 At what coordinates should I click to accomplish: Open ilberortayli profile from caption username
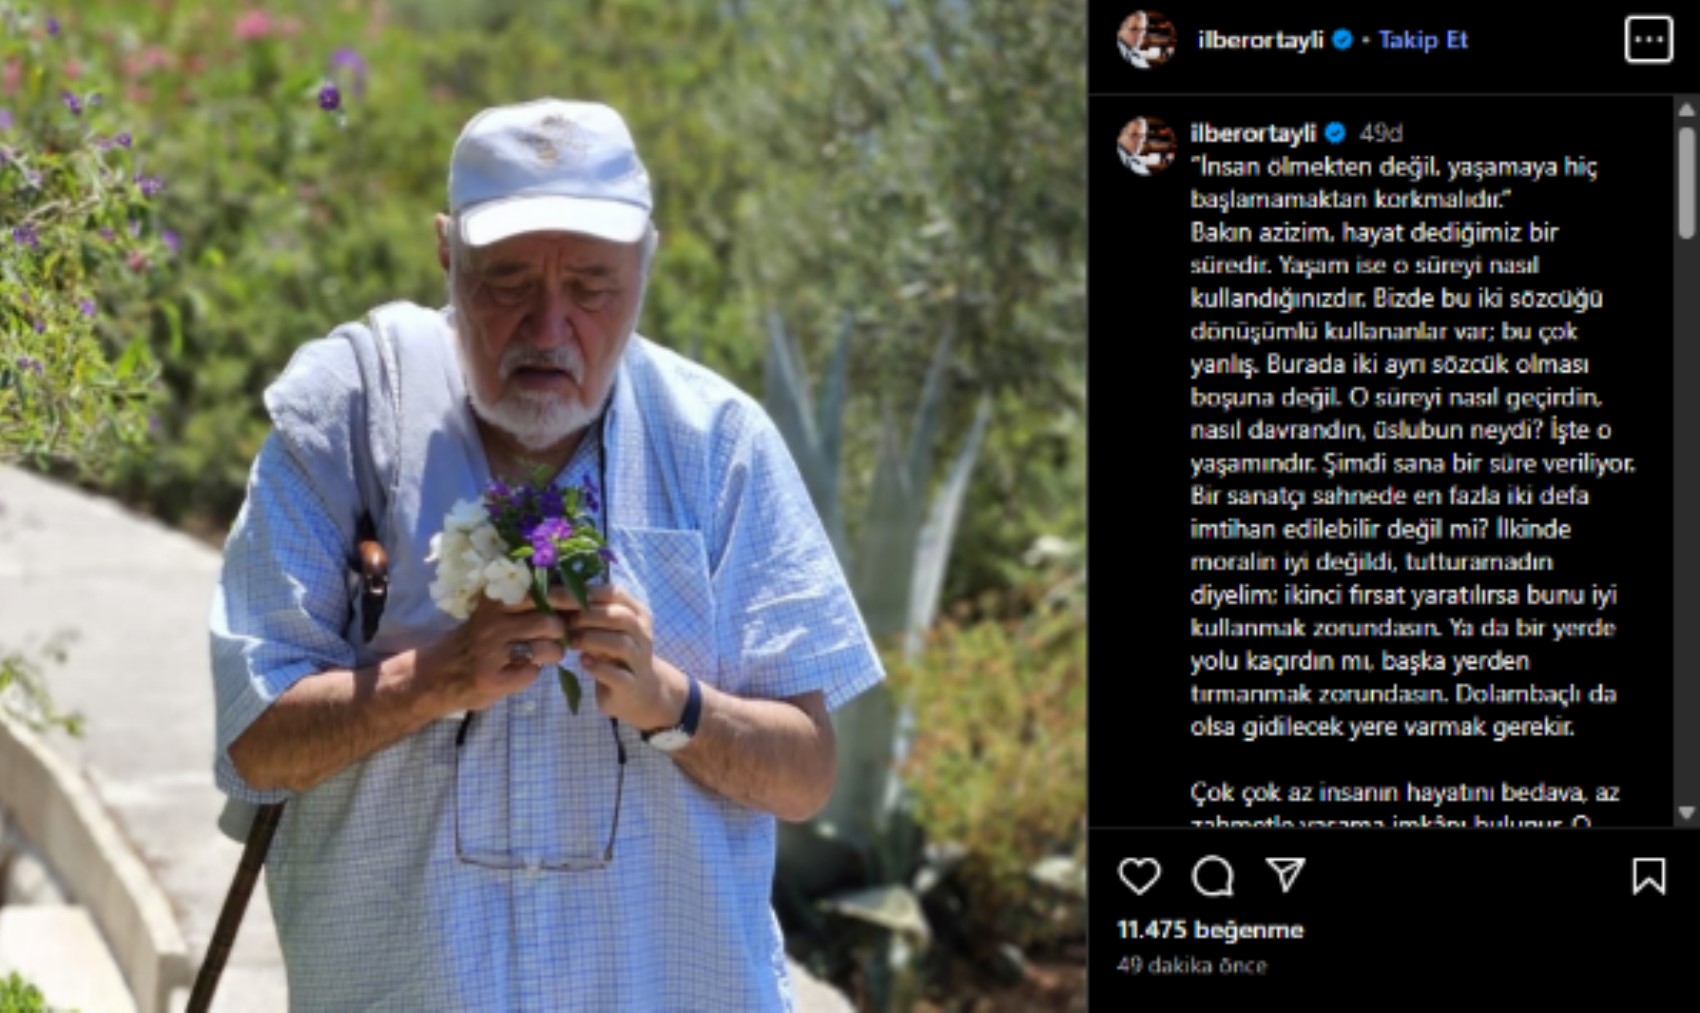[x=1253, y=132]
